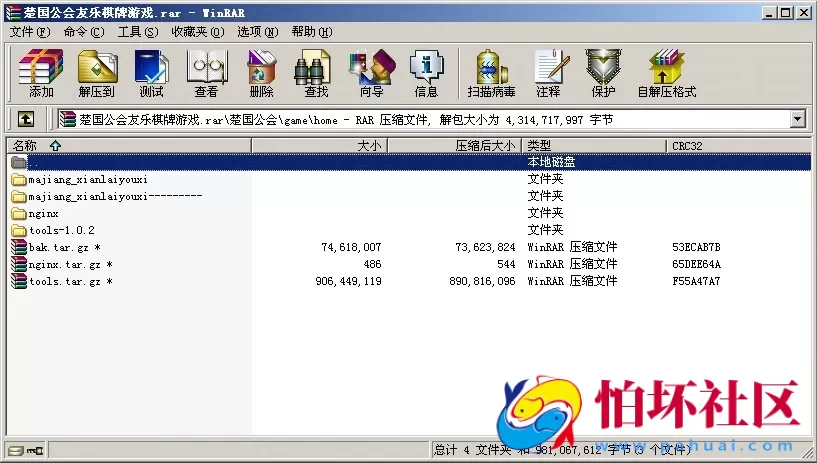This screenshot has width=817, height=463.
Task: Select the tools-1.0.2 folder name
Action: click(62, 230)
